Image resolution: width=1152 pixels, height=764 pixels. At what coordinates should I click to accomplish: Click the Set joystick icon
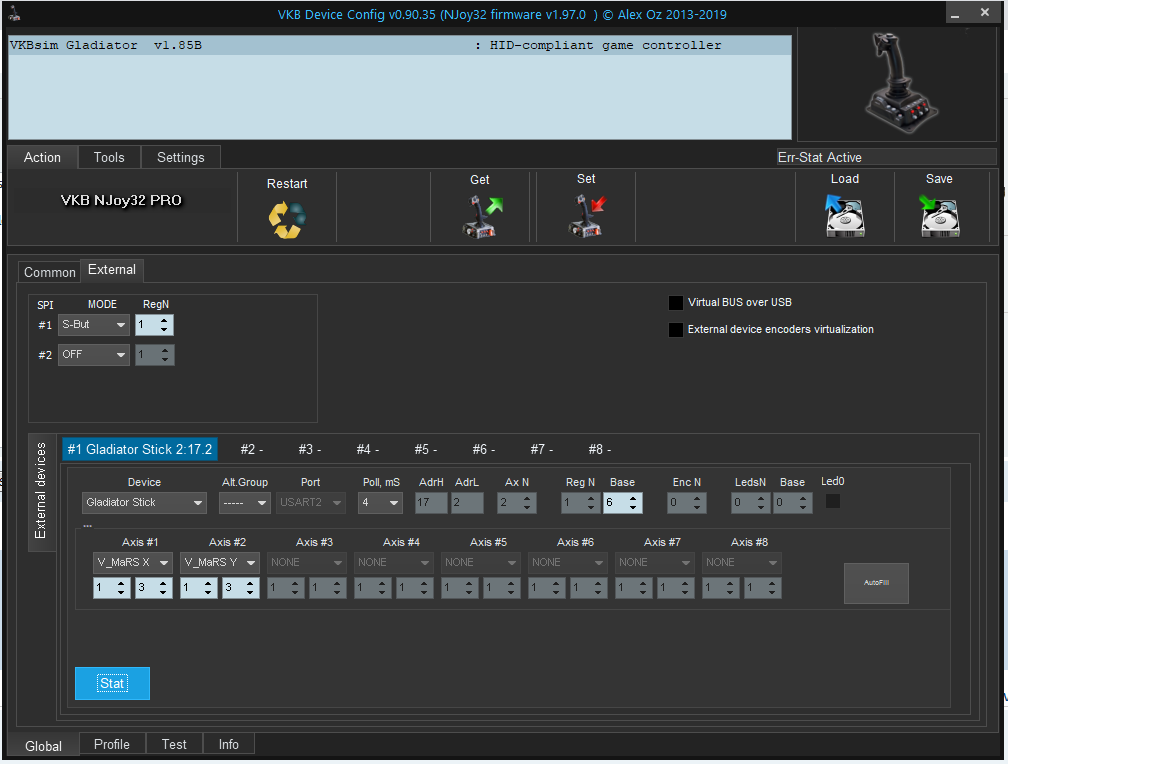tap(587, 216)
